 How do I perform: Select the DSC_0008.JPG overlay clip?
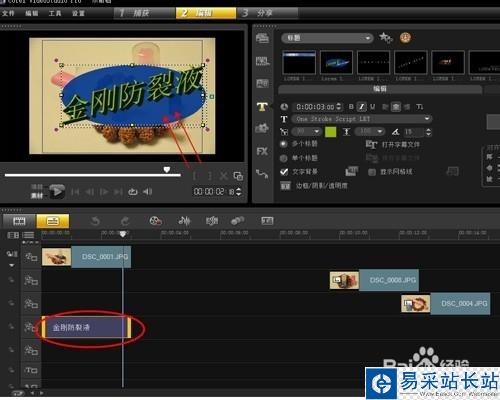point(374,280)
